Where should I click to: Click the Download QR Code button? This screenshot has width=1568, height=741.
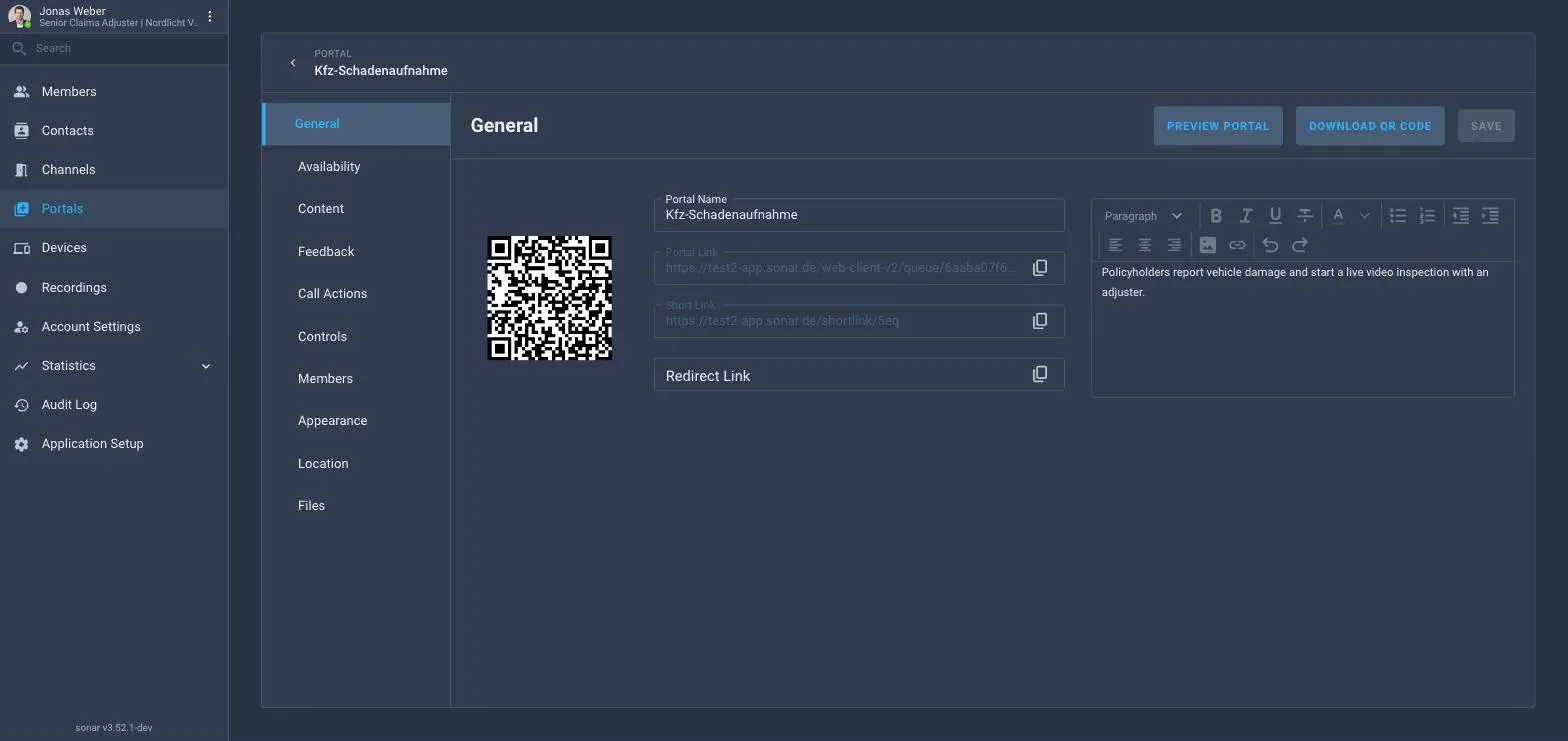(x=1370, y=126)
